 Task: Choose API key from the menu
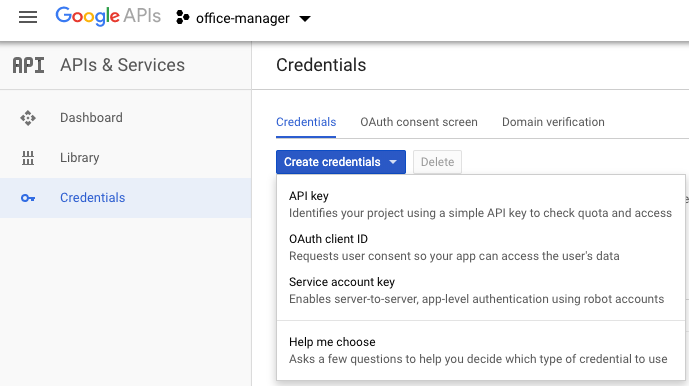tap(481, 204)
